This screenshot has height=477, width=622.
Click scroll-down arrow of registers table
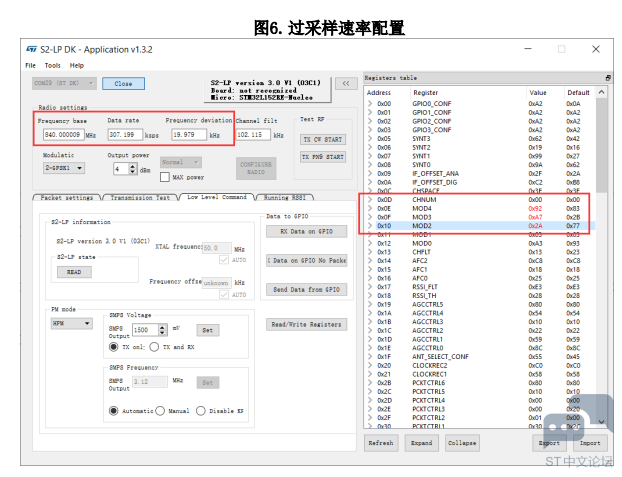tap(601, 421)
